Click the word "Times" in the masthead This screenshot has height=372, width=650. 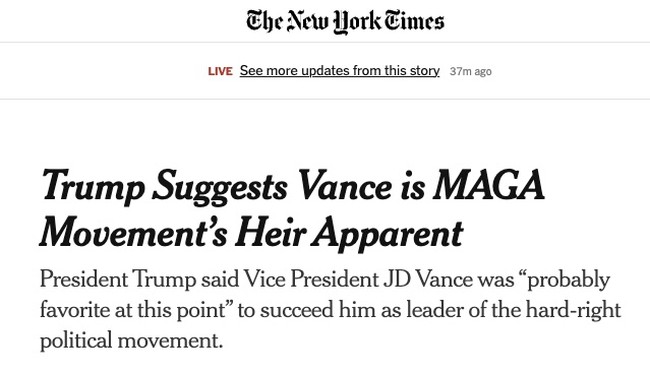pos(414,21)
